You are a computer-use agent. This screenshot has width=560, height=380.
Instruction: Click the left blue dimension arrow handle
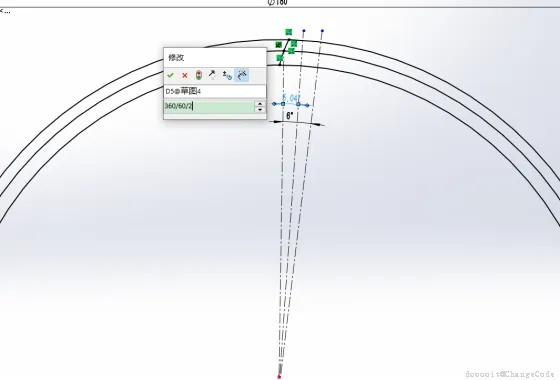pyautogui.click(x=274, y=104)
